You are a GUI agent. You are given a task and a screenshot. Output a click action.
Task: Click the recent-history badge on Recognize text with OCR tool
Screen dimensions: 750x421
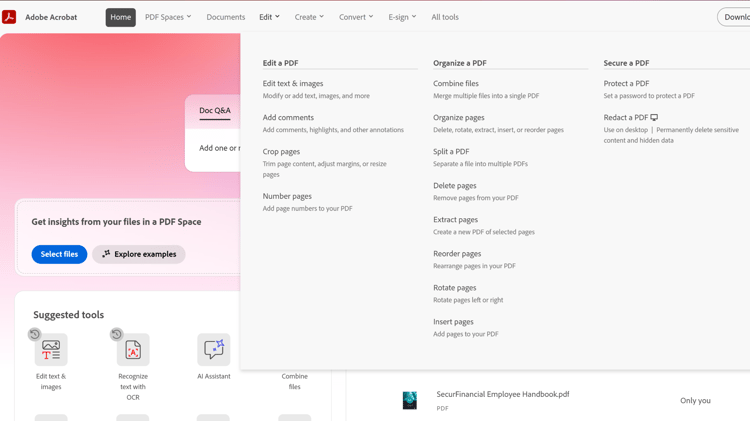pos(116,334)
